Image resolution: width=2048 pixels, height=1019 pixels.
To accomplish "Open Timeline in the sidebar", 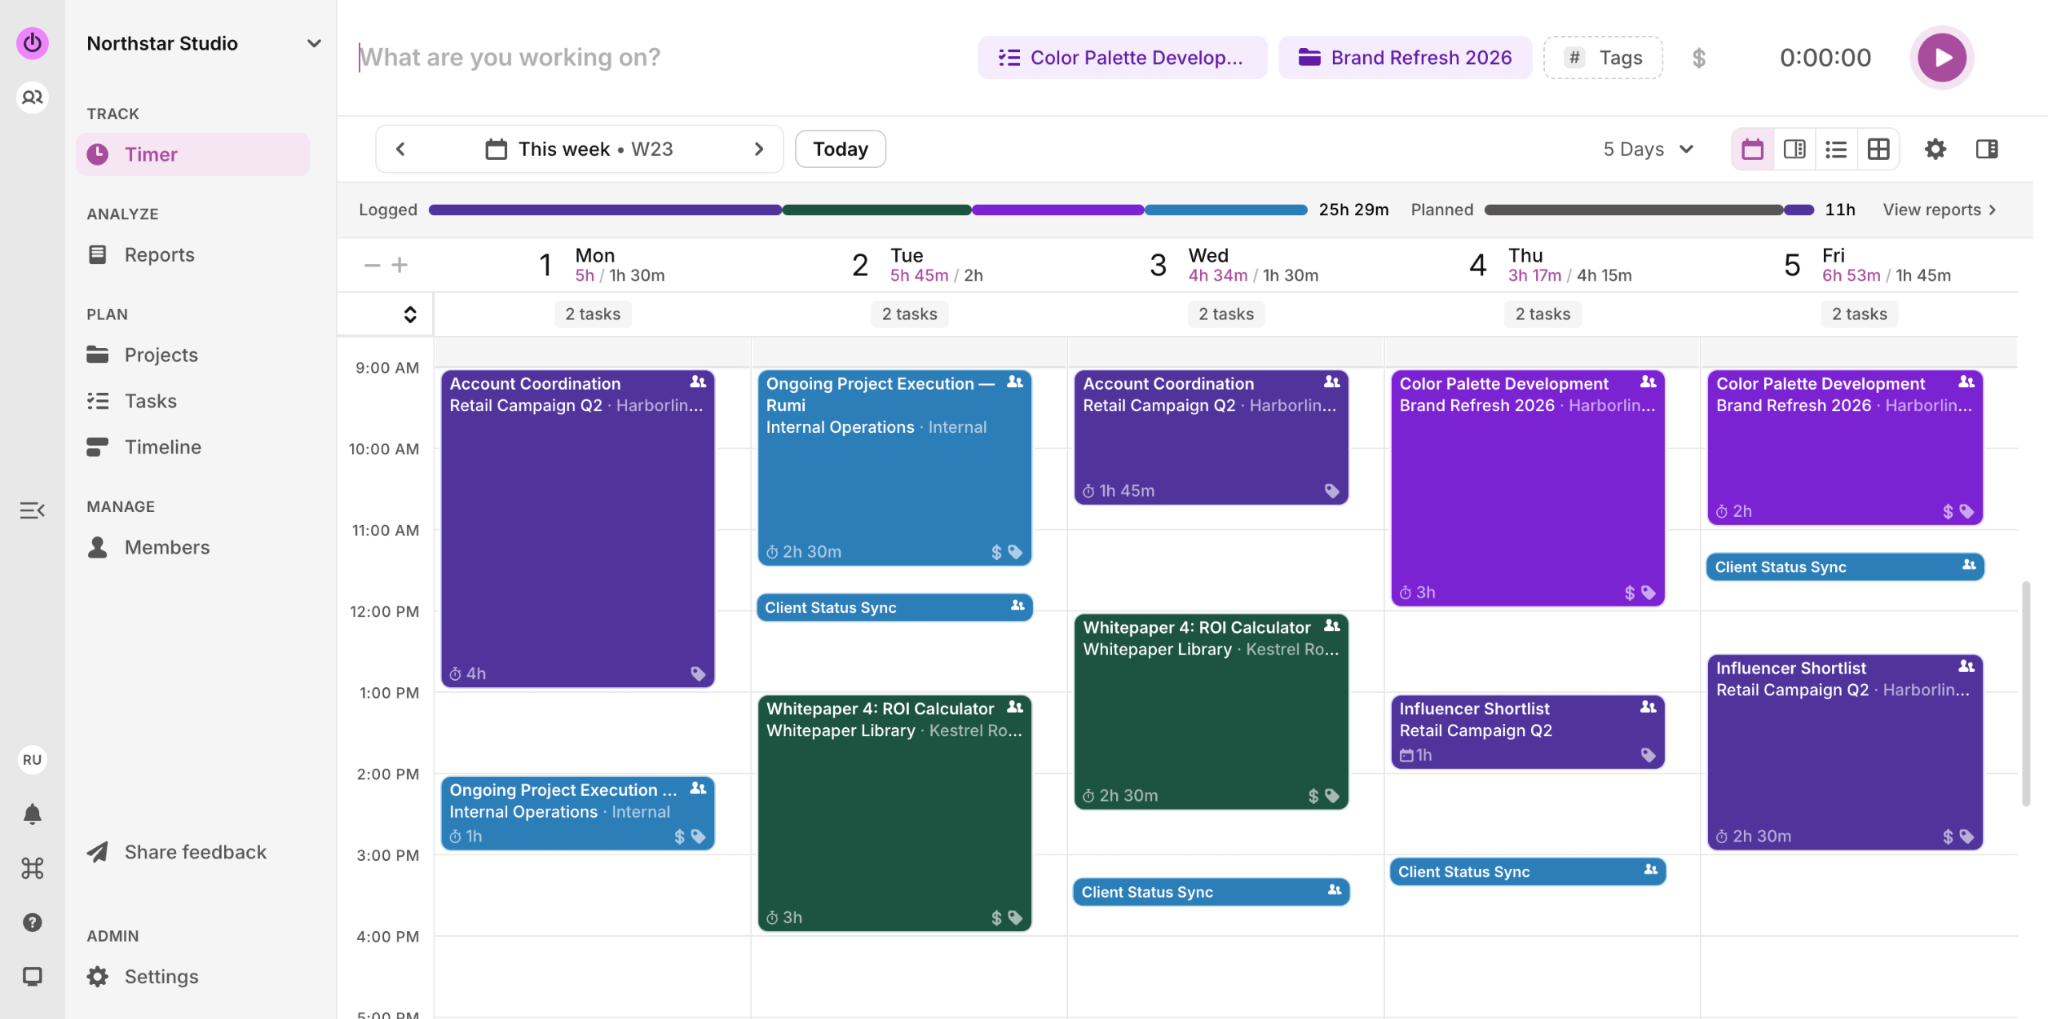I will point(193,446).
